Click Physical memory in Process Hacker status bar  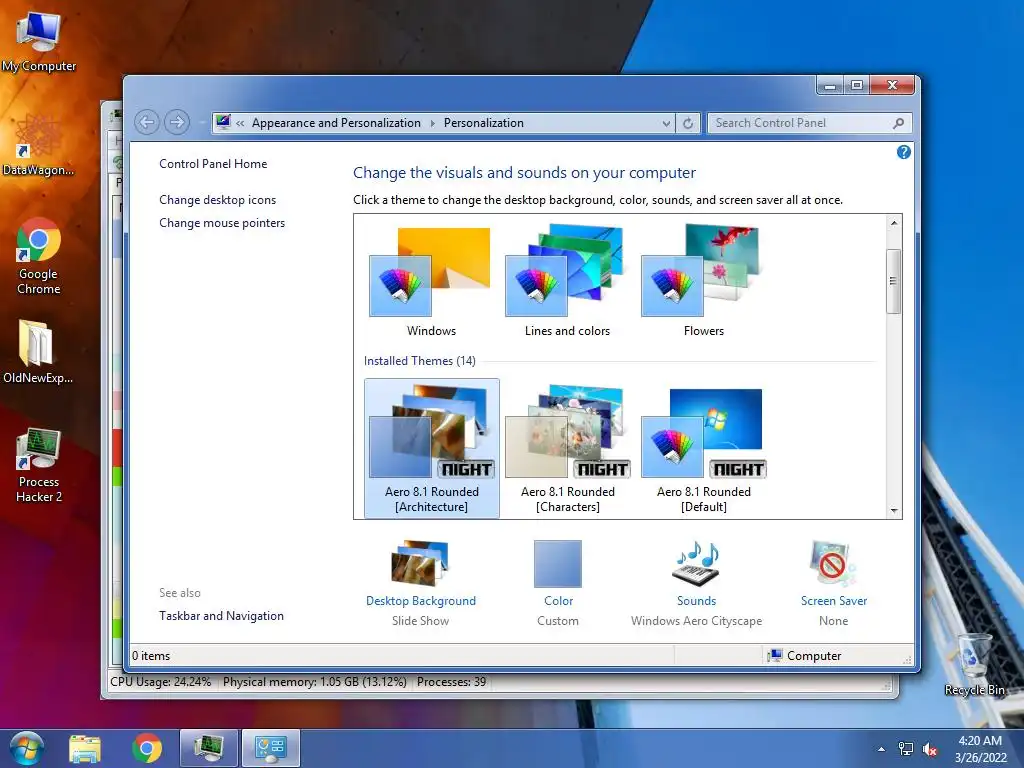(x=315, y=682)
